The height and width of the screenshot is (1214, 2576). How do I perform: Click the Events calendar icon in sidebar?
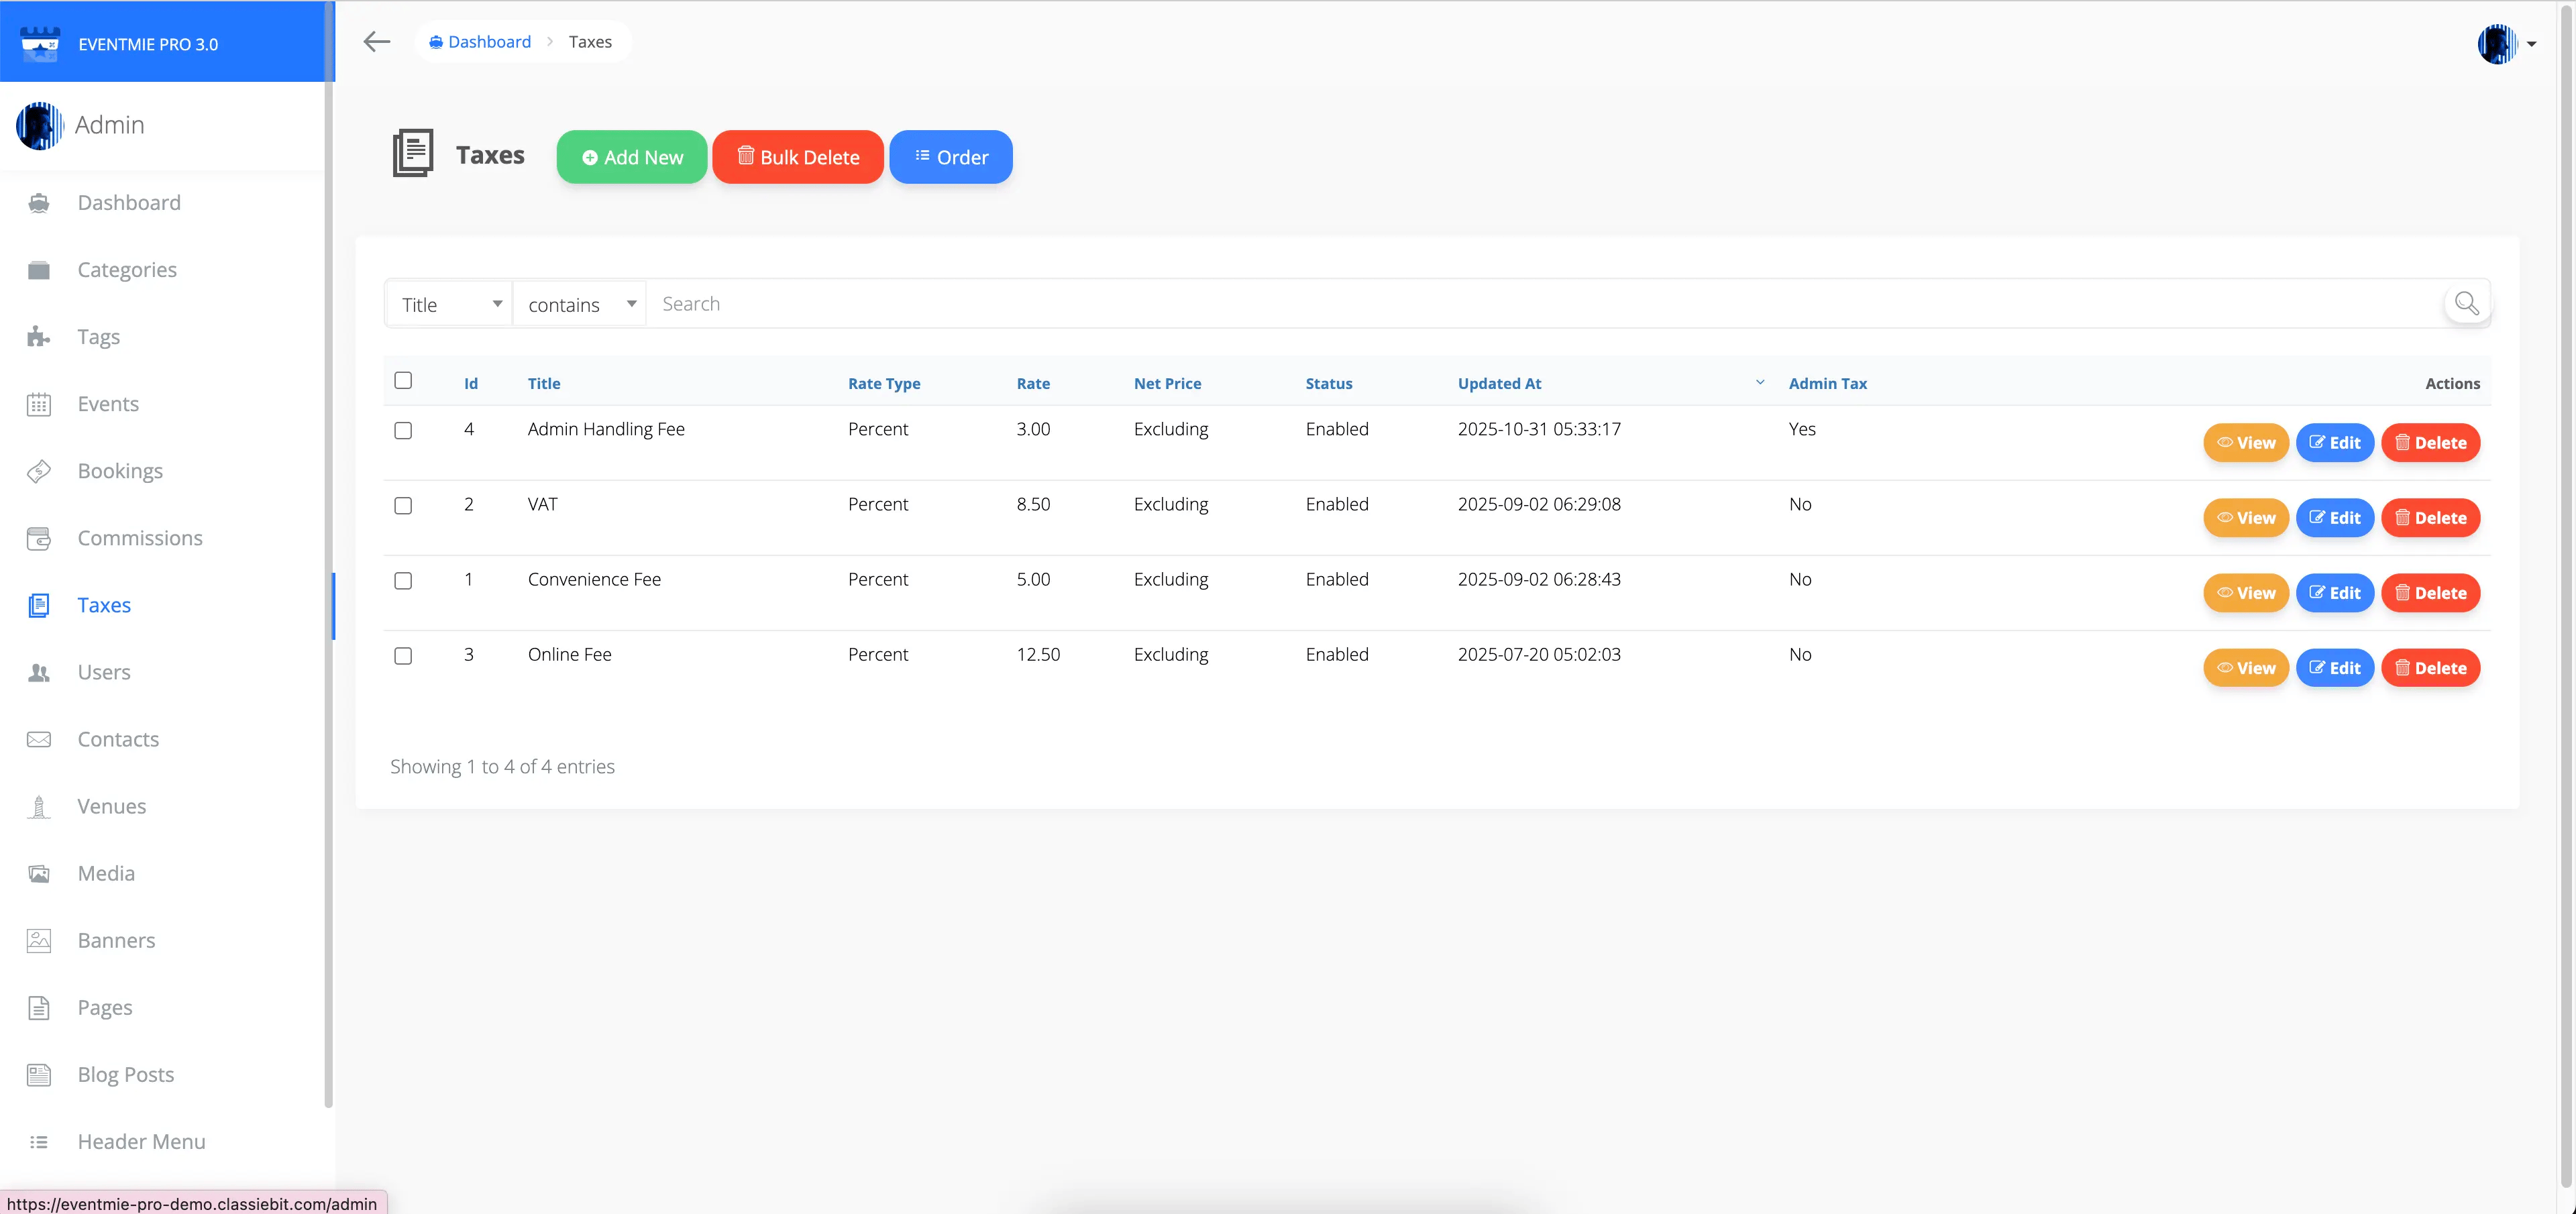pos(39,404)
